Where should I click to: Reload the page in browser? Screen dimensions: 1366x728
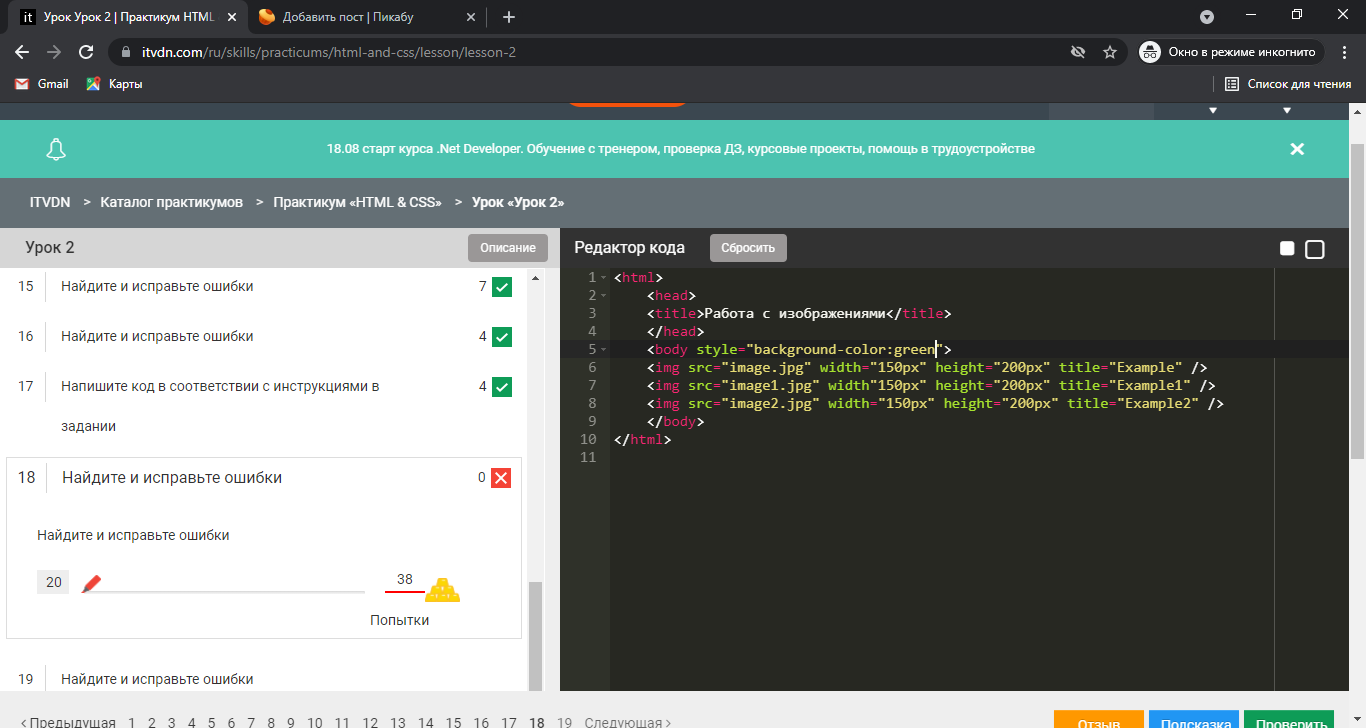86,52
